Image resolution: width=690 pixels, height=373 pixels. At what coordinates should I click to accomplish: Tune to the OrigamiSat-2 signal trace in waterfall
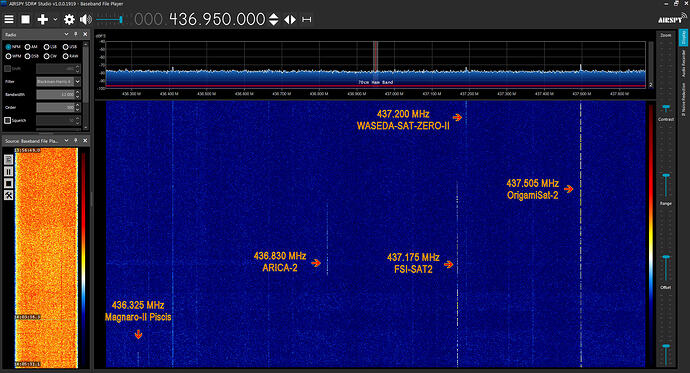(x=580, y=234)
